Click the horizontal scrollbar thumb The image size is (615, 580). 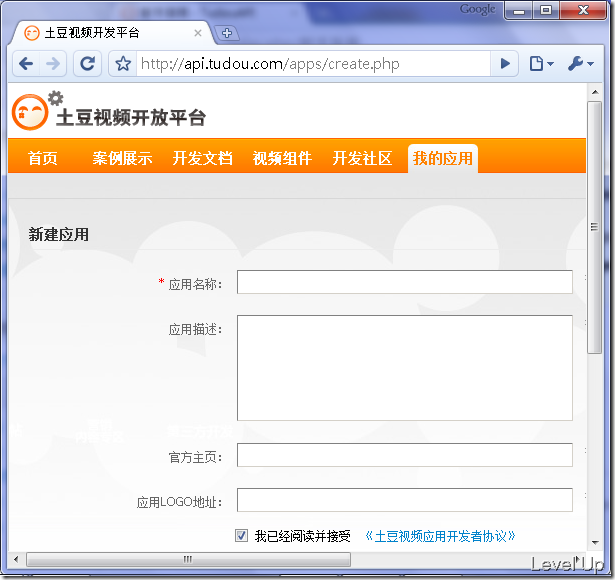[188, 559]
